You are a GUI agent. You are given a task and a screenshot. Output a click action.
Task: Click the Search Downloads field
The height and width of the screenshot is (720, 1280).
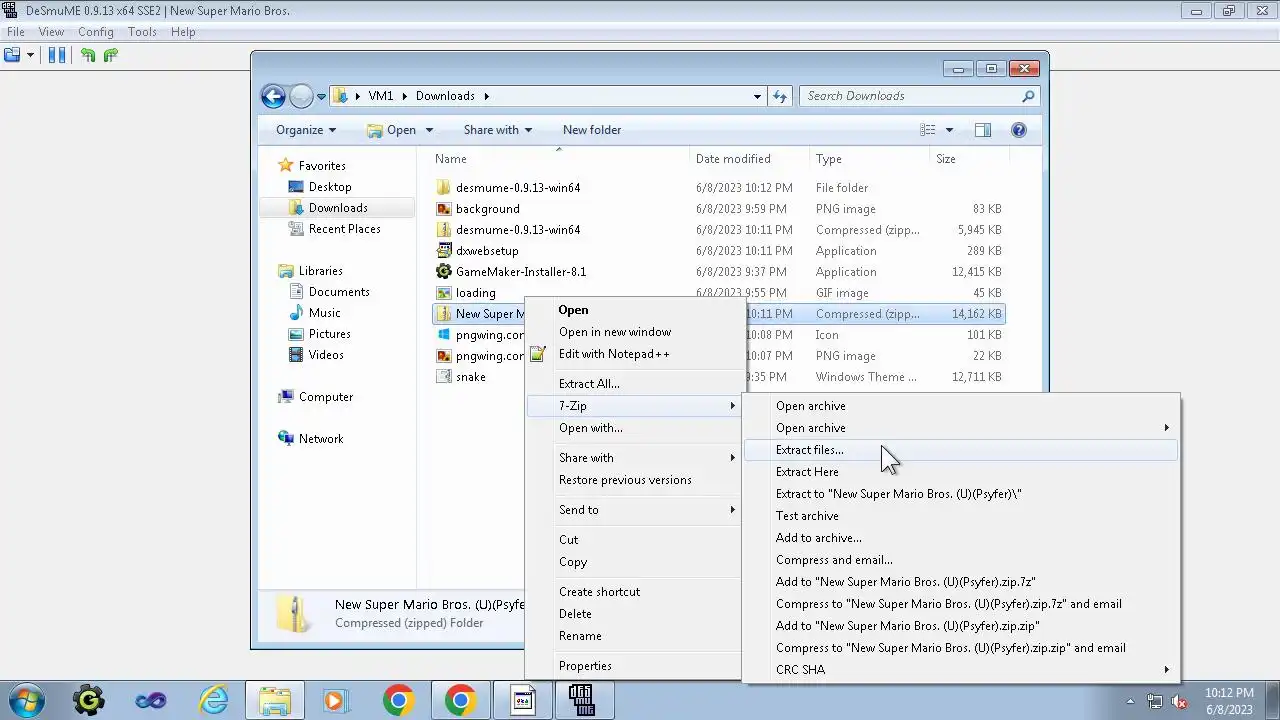point(919,96)
